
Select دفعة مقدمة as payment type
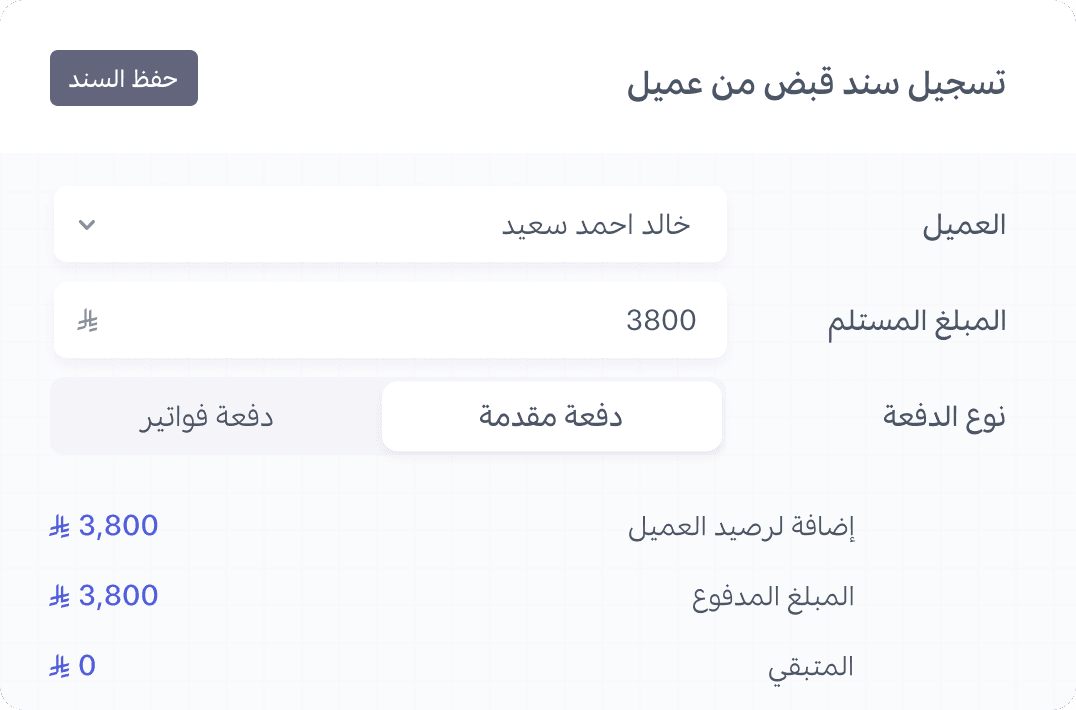tap(552, 416)
